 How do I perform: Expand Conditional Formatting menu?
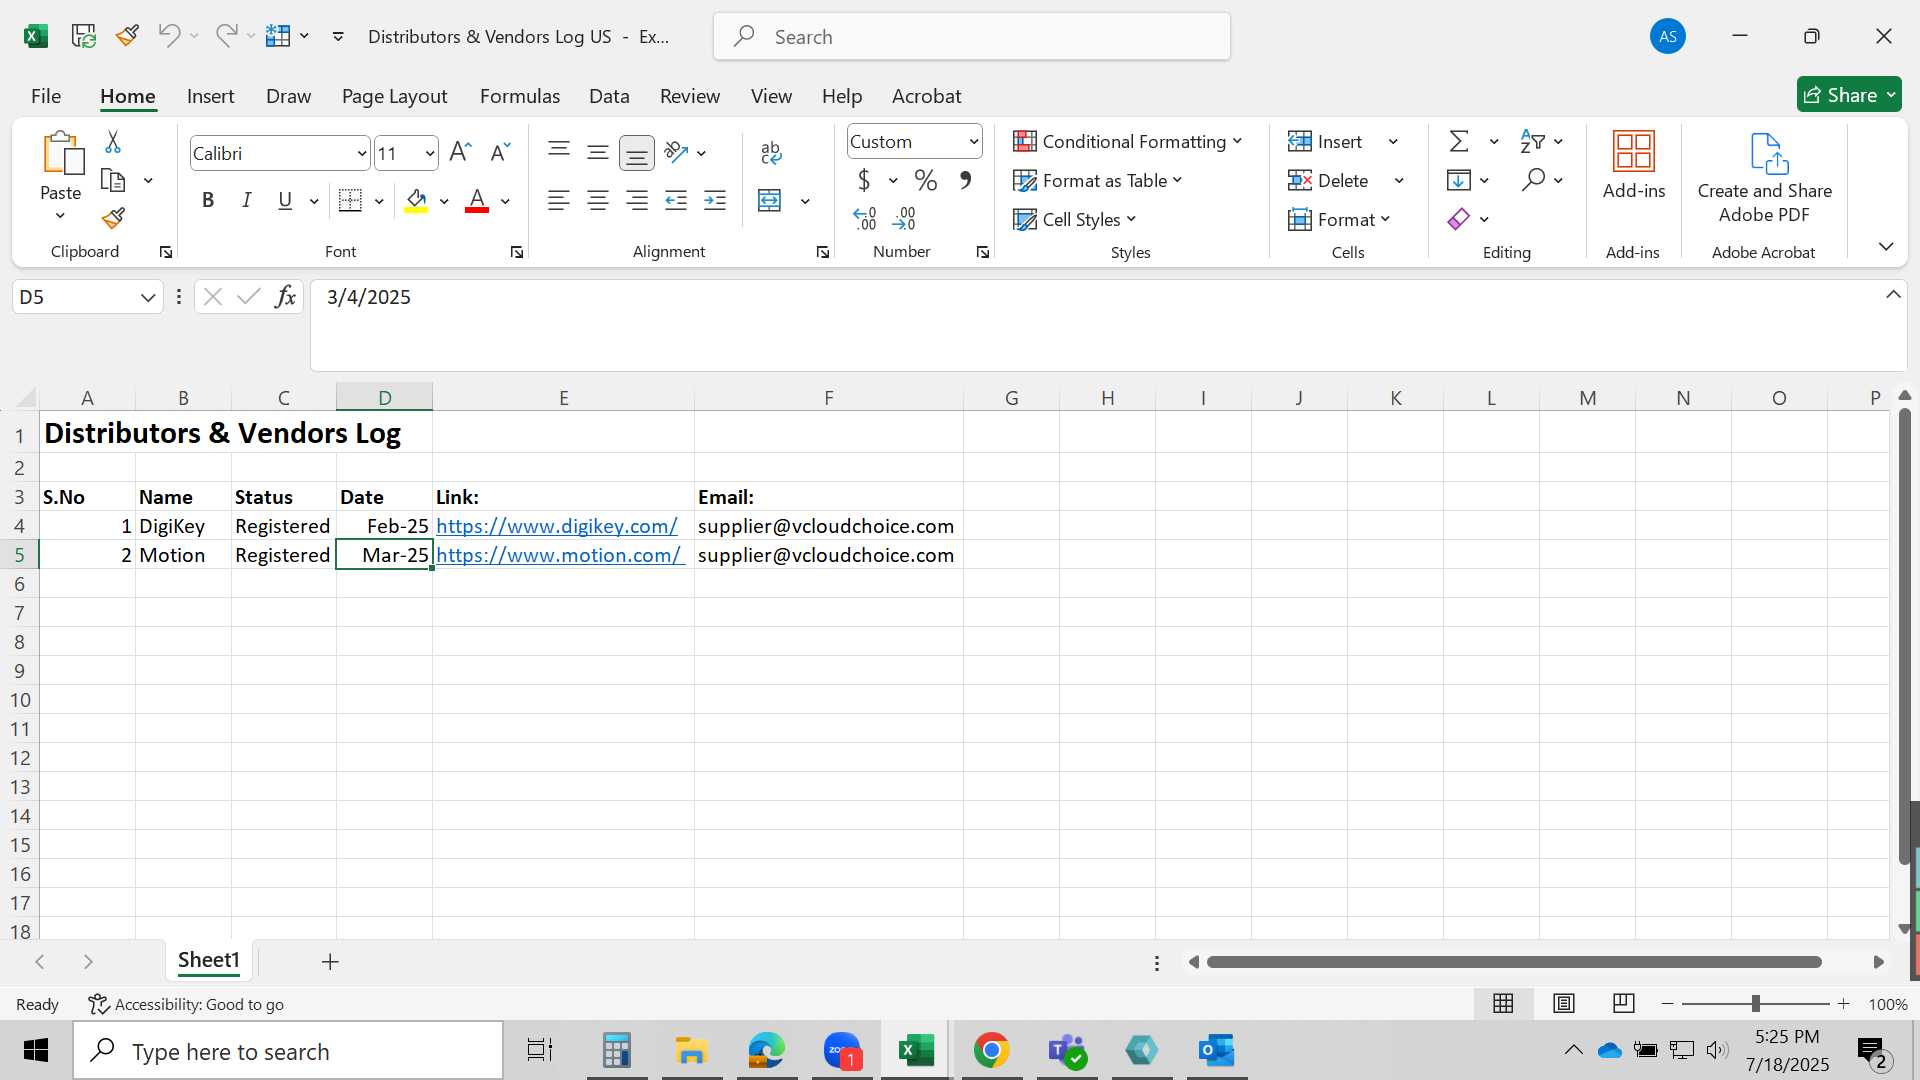1128,141
